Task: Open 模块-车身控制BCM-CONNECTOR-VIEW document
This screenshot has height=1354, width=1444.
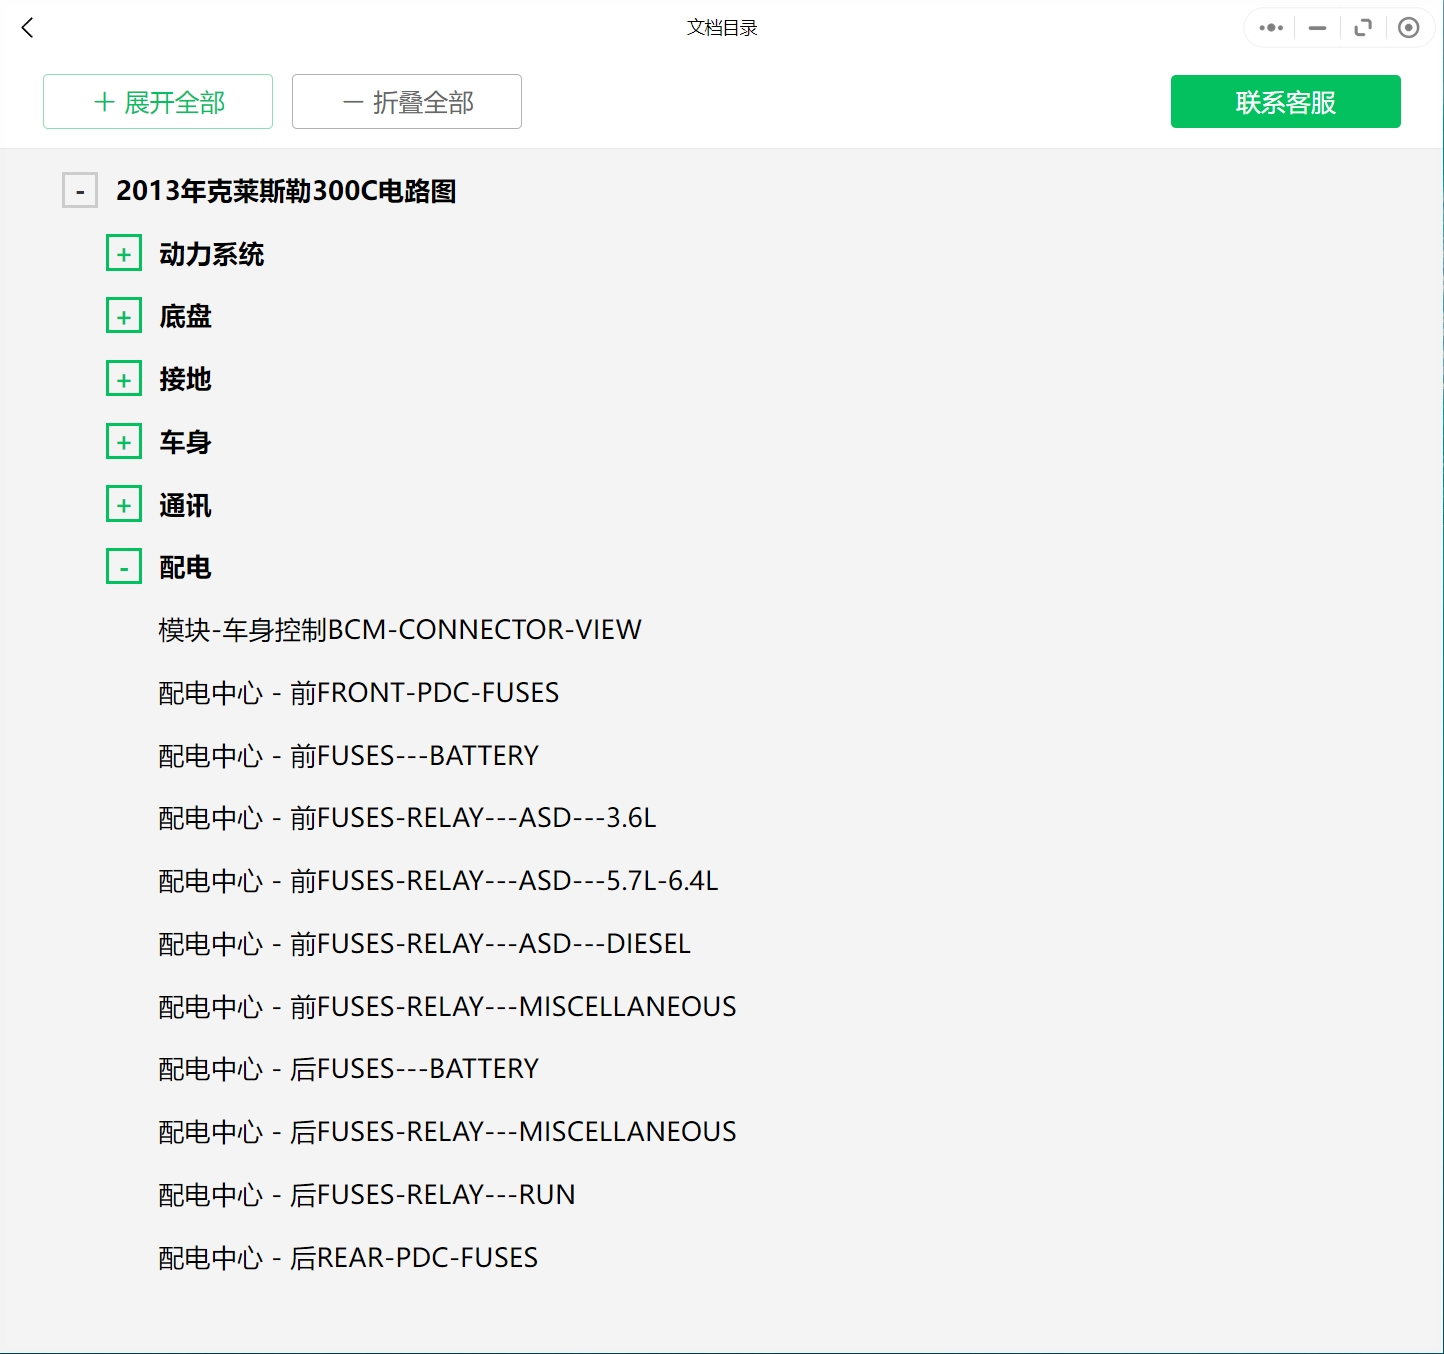Action: (x=398, y=630)
